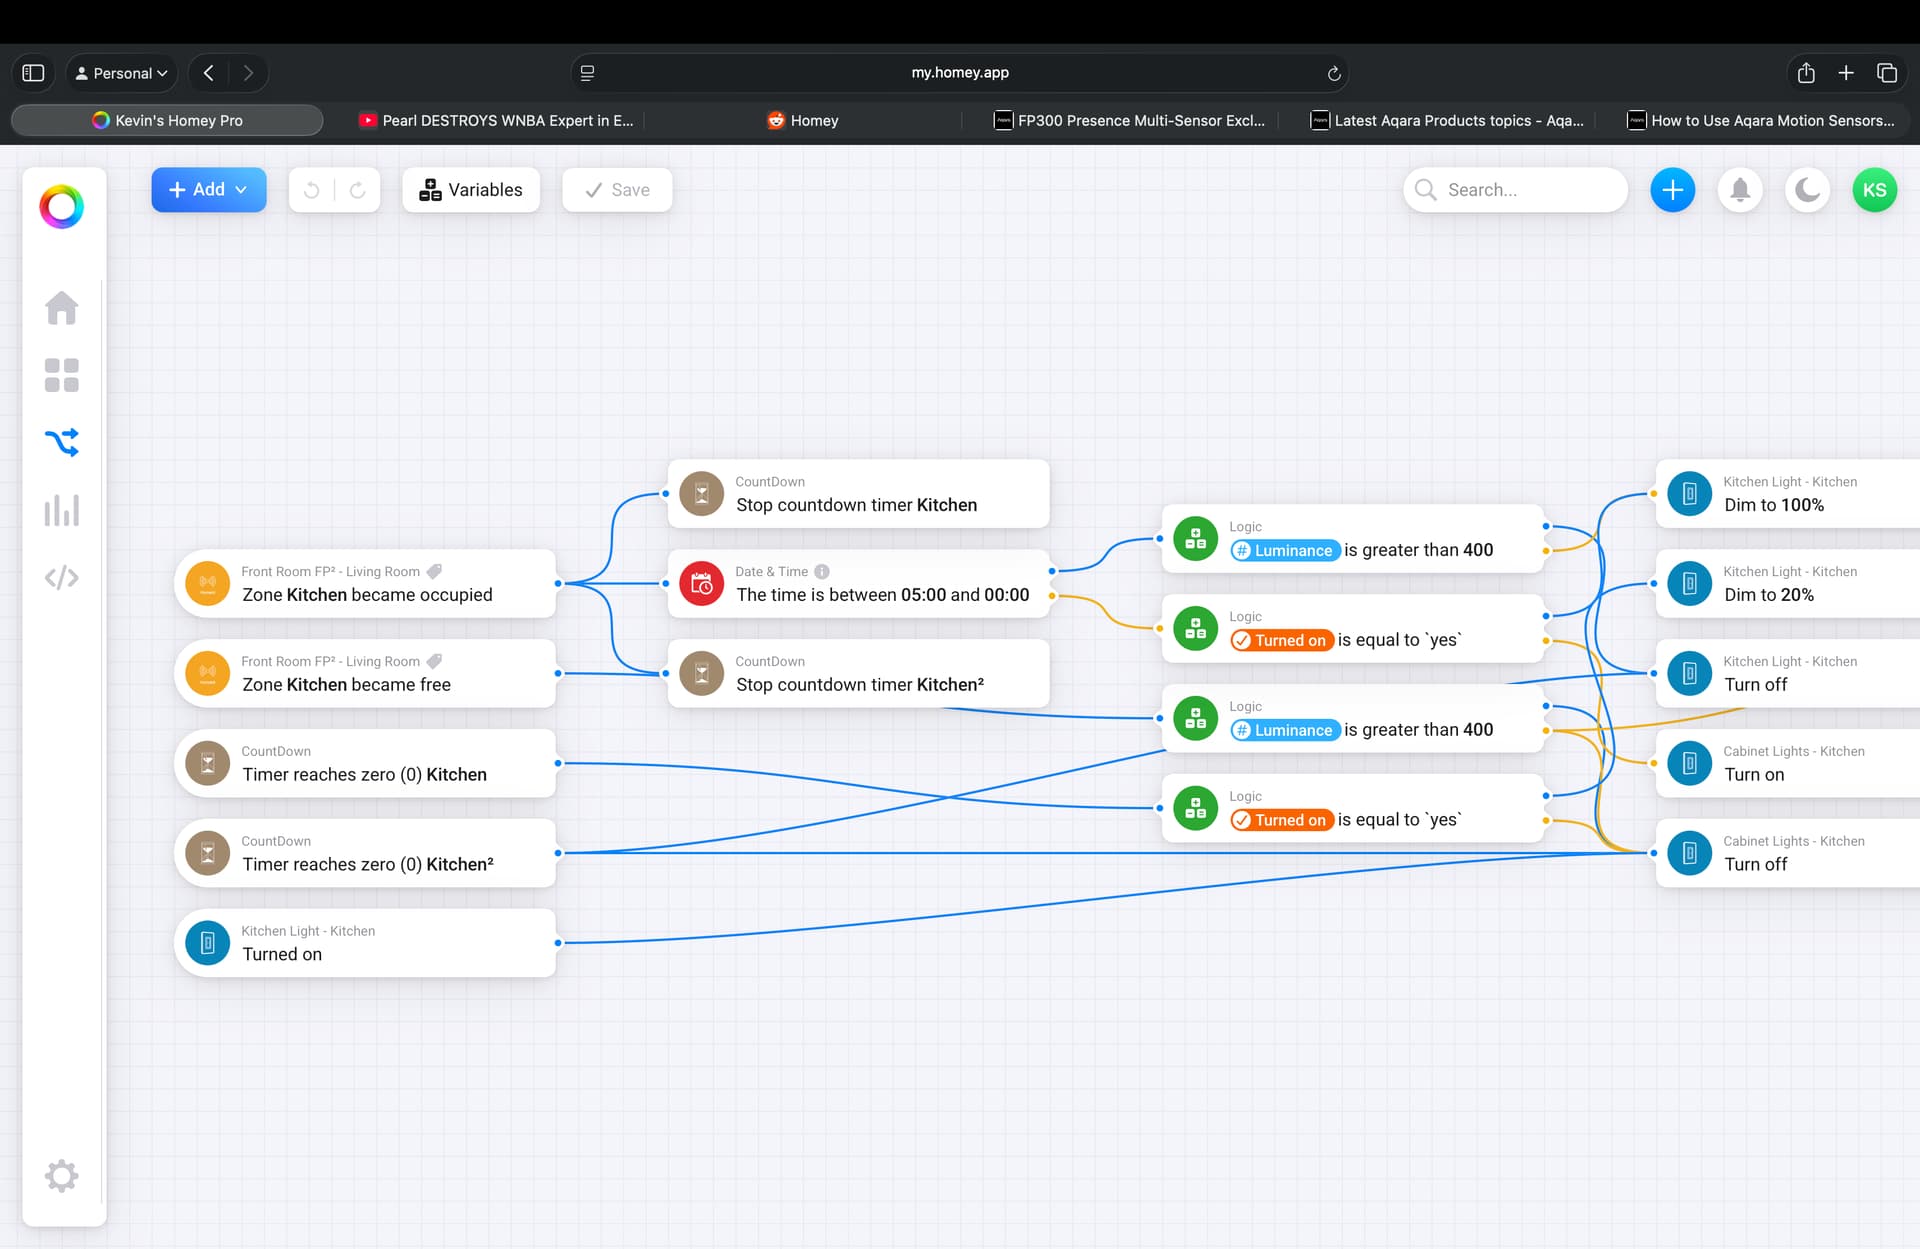1920x1249 pixels.
Task: Click the blue plus button next to Search
Action: (1672, 190)
